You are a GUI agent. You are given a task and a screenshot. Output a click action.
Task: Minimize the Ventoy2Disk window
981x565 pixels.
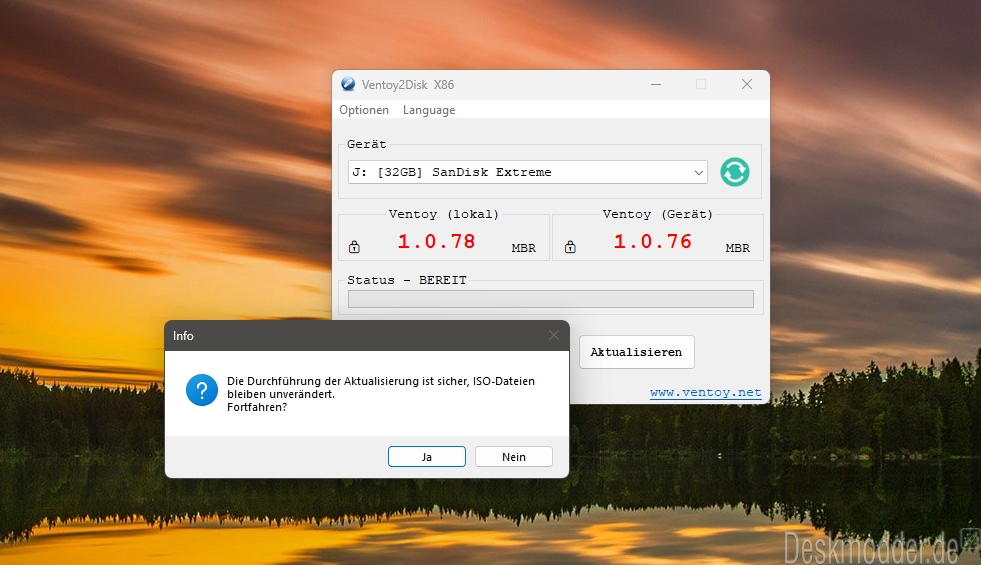(656, 84)
